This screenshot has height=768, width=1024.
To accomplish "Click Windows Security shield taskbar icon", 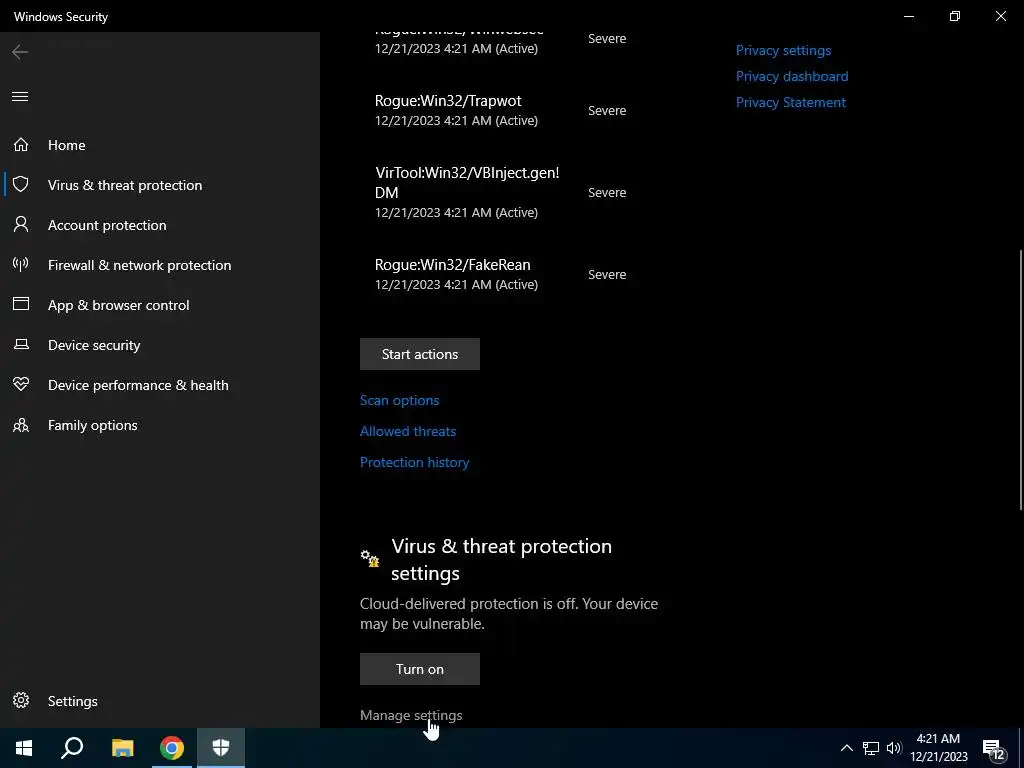I will 221,748.
